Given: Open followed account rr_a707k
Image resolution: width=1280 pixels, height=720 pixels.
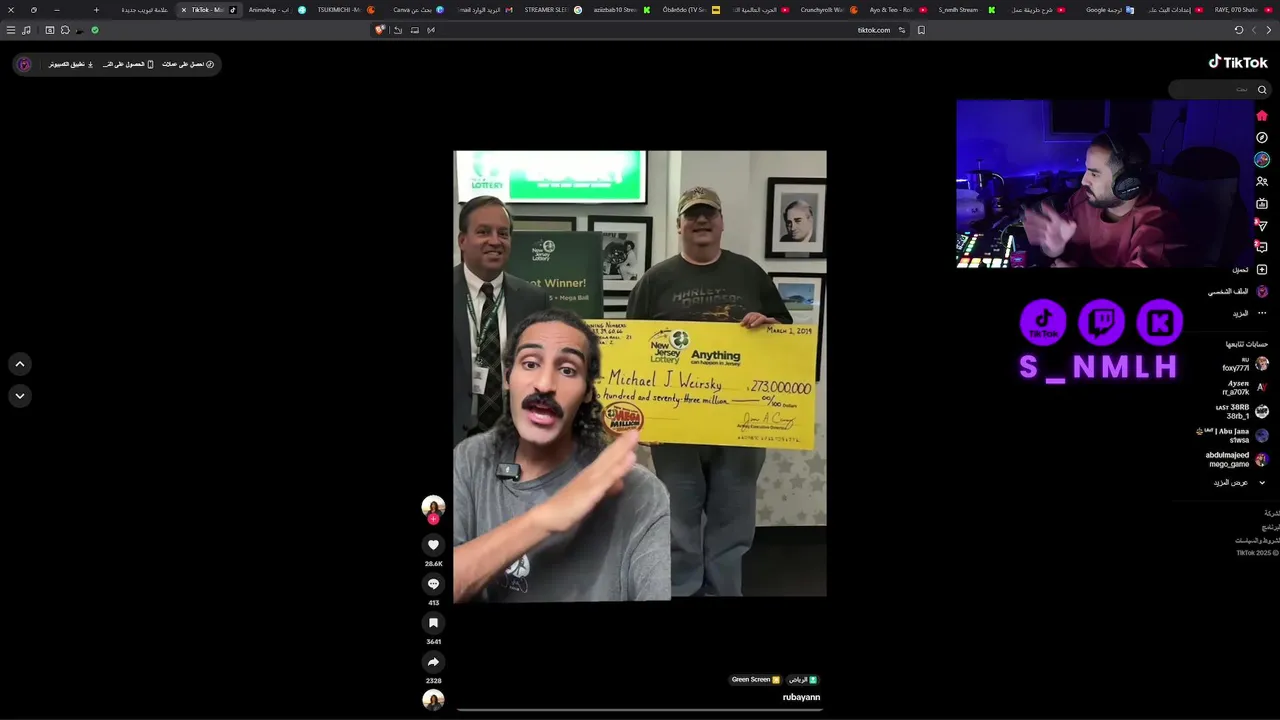Looking at the screenshot, I should [x=1245, y=388].
